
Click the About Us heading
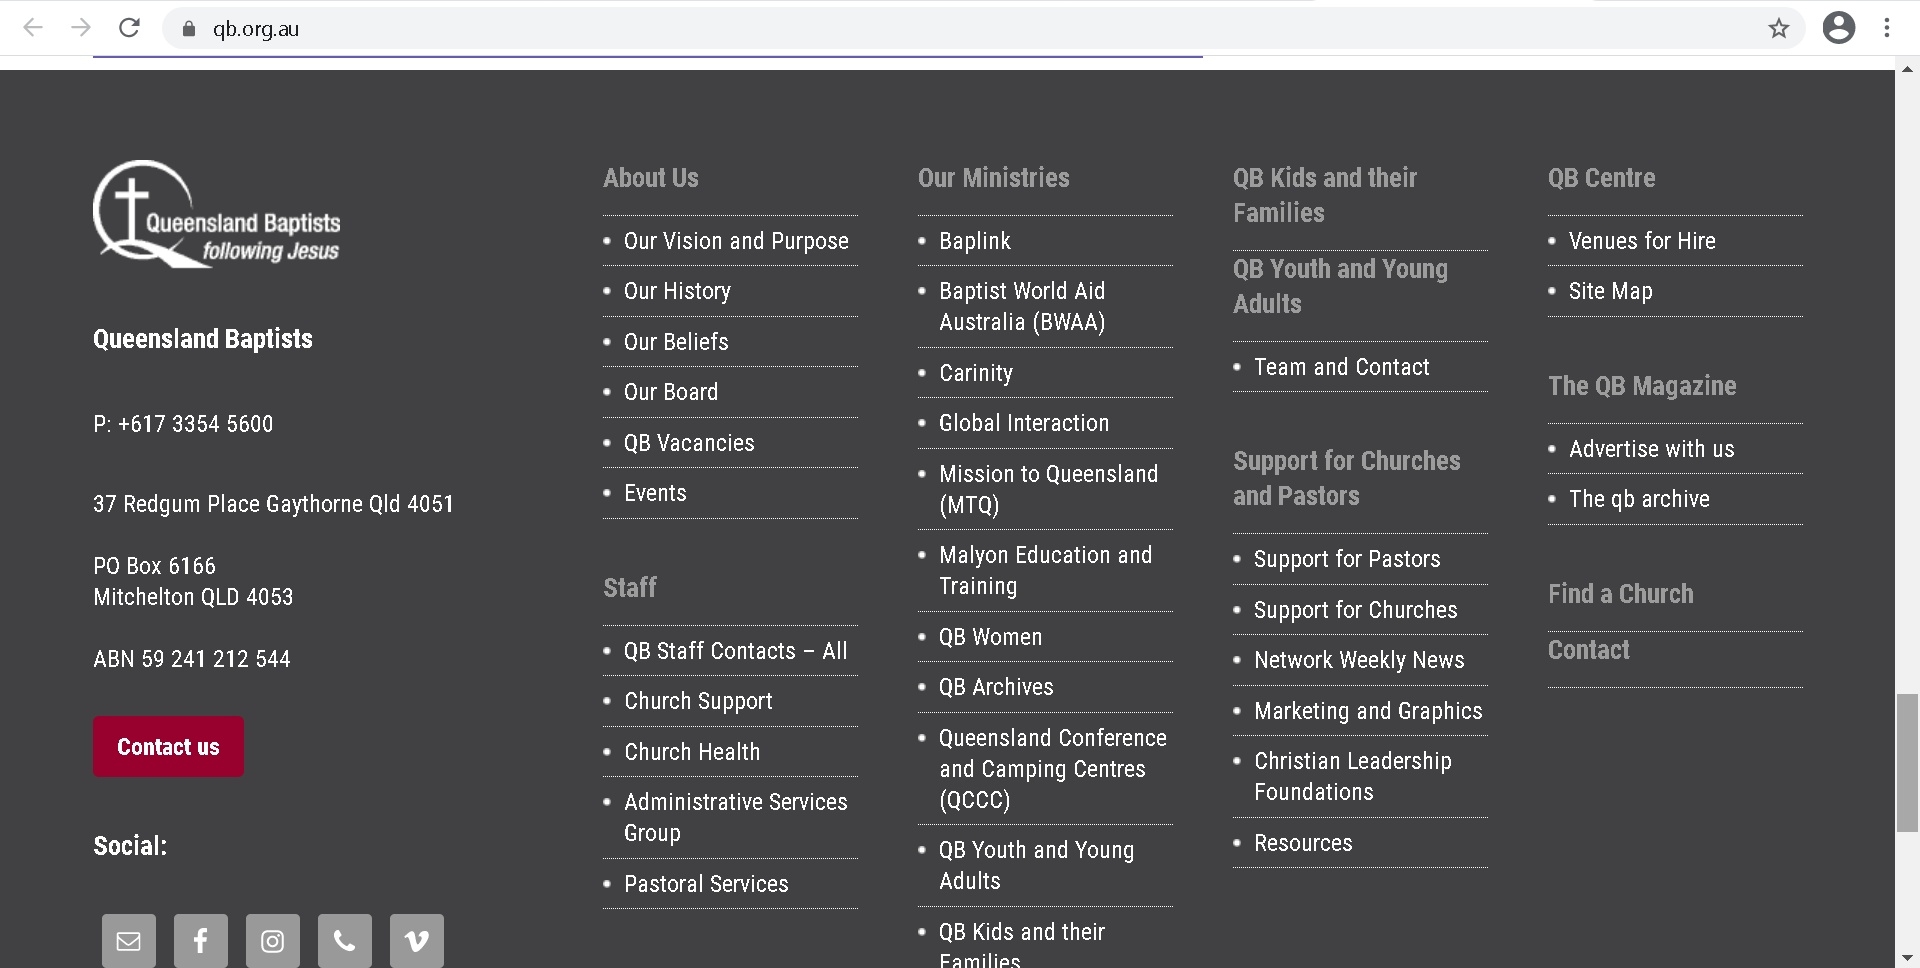coord(650,178)
